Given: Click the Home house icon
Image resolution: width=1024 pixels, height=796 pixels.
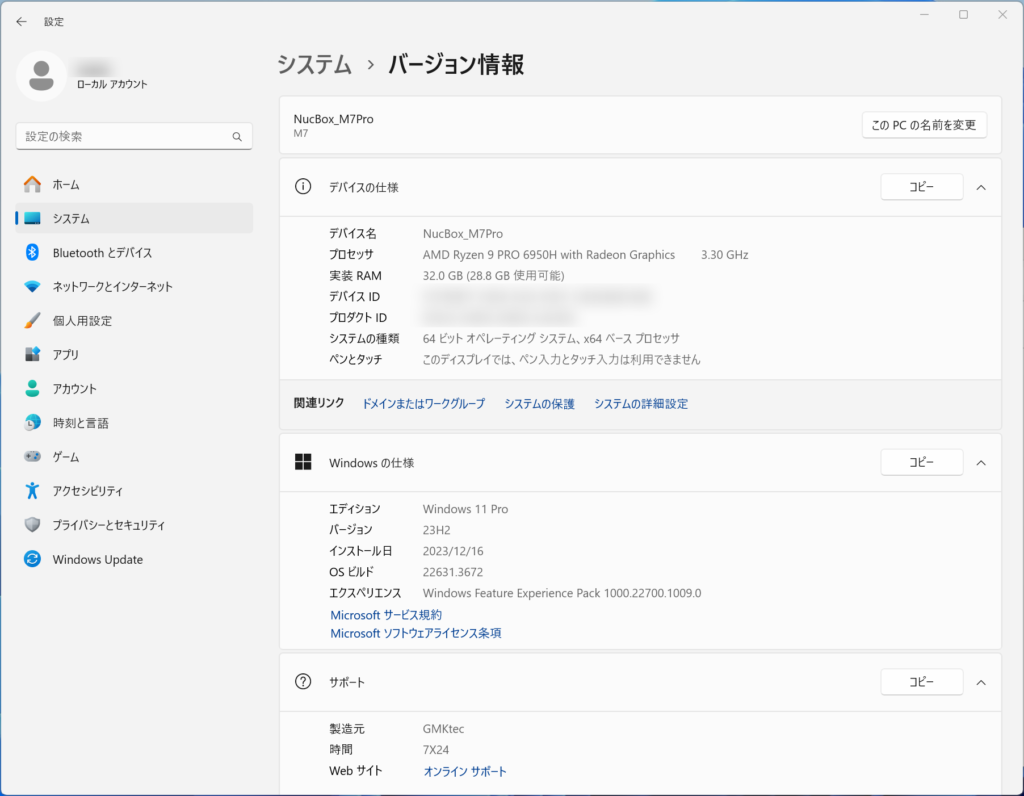Looking at the screenshot, I should 32,185.
